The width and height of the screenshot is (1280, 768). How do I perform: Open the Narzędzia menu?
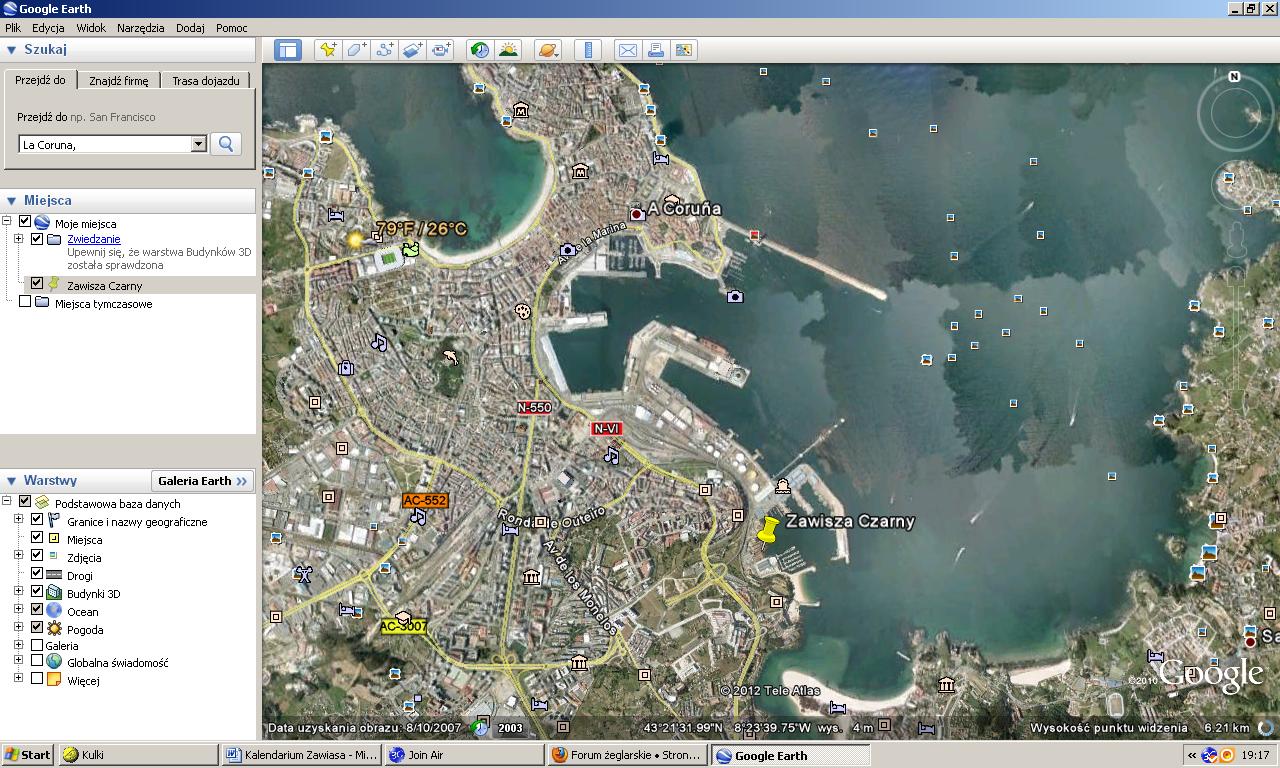pos(140,28)
